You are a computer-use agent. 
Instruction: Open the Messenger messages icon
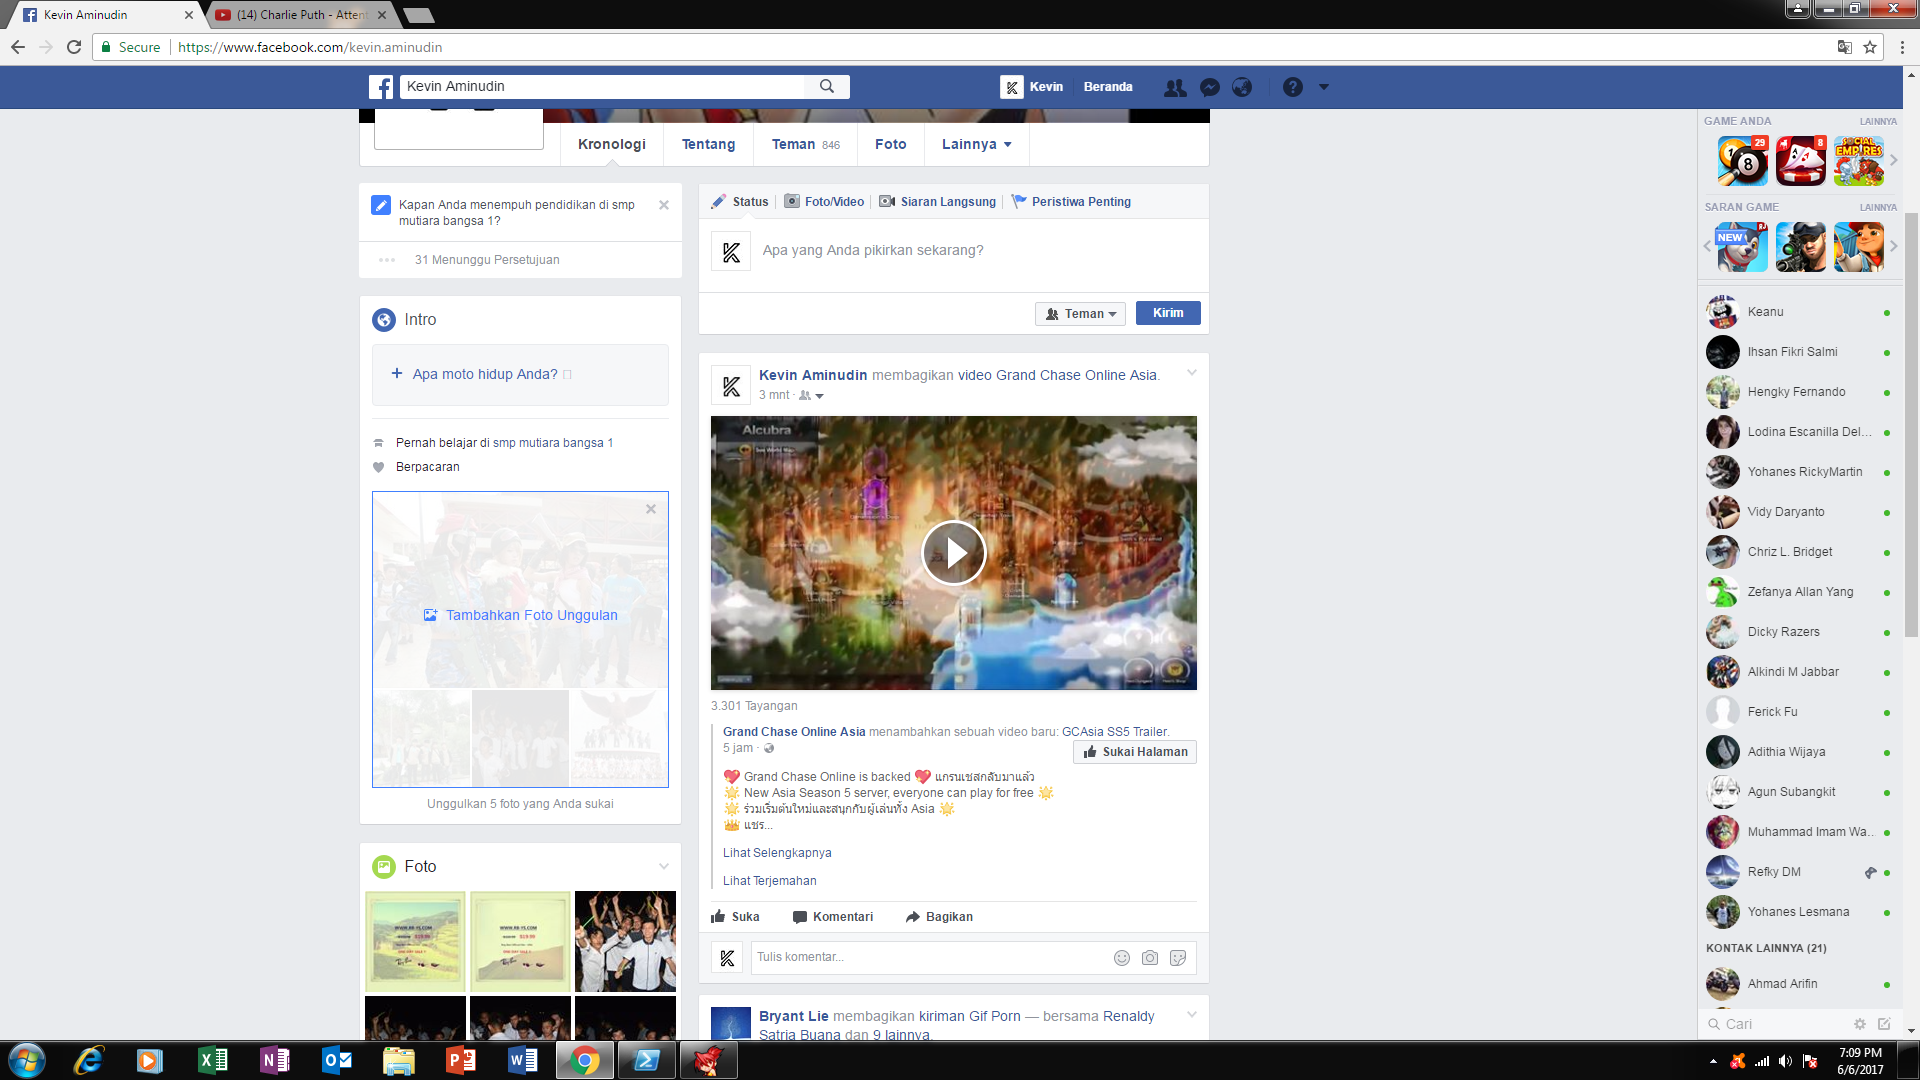(1209, 87)
